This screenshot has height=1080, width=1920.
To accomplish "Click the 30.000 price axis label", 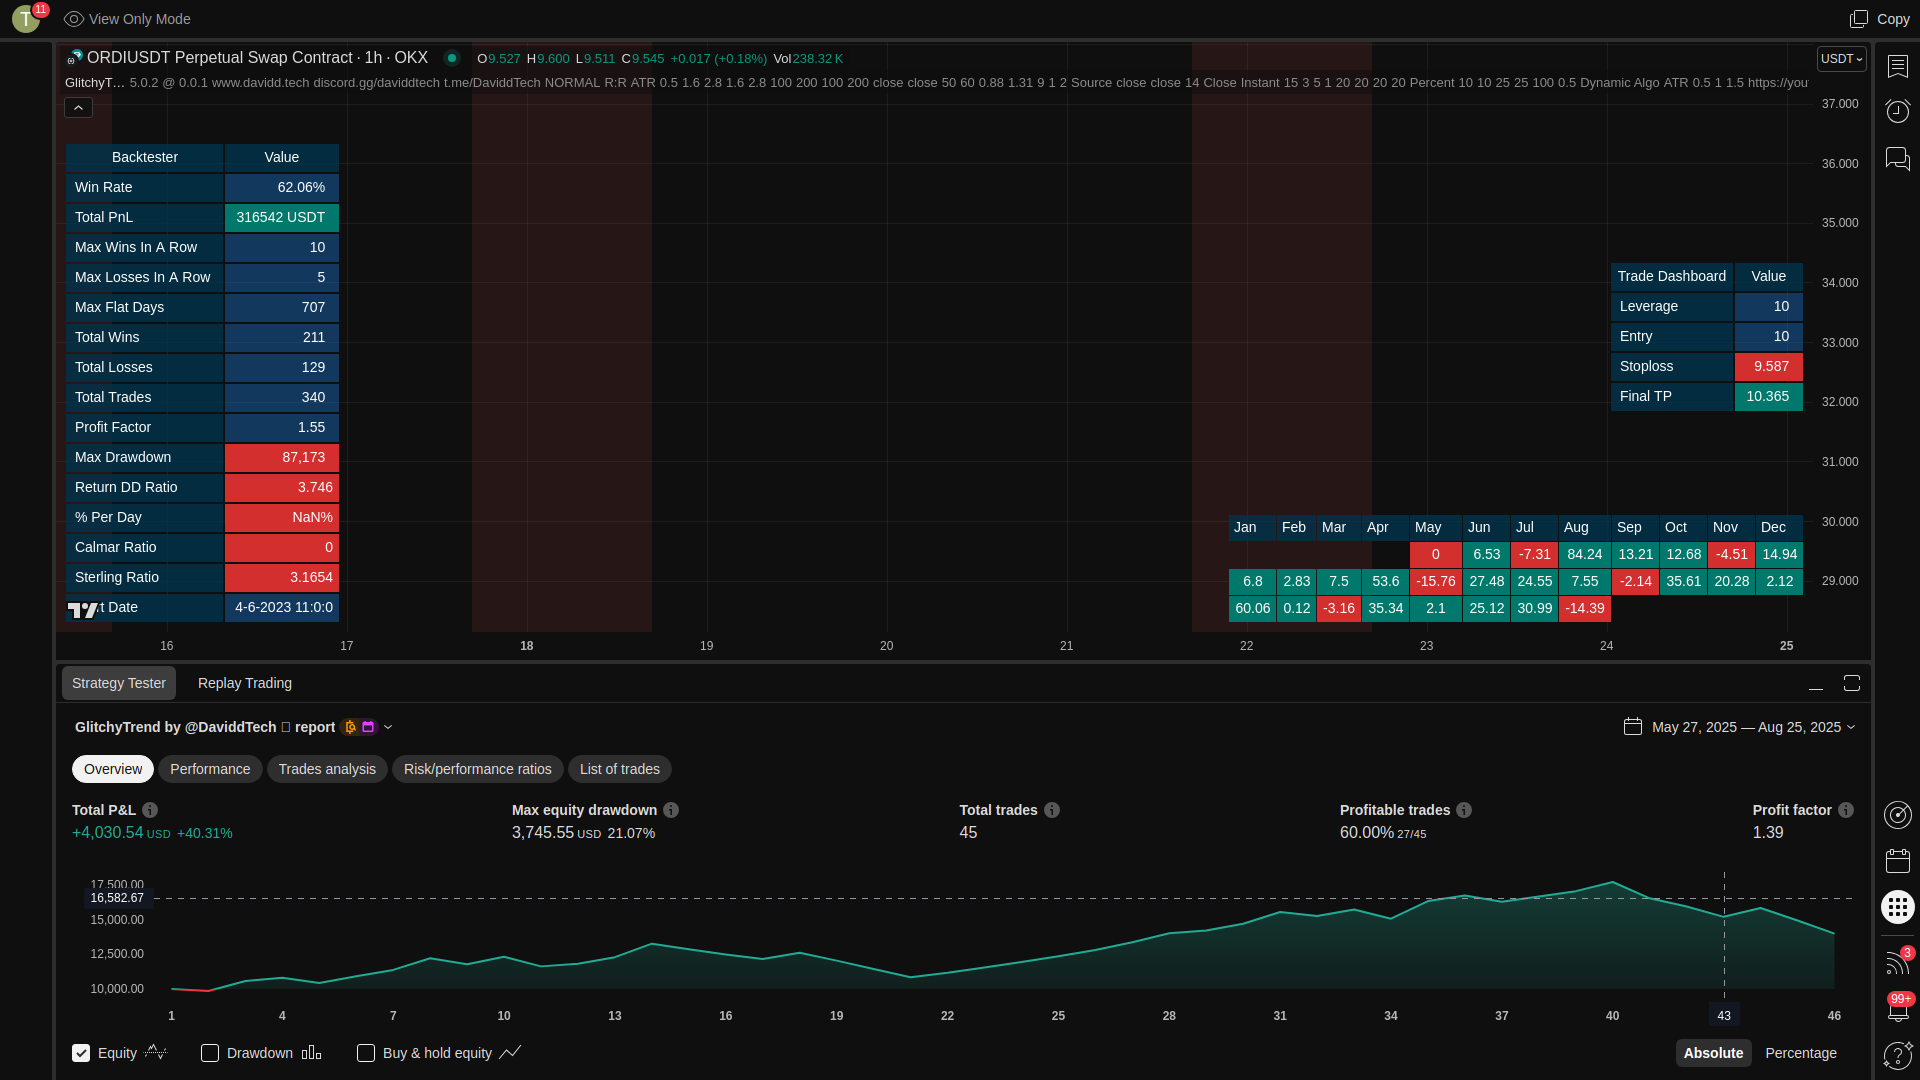I will pos(1840,522).
